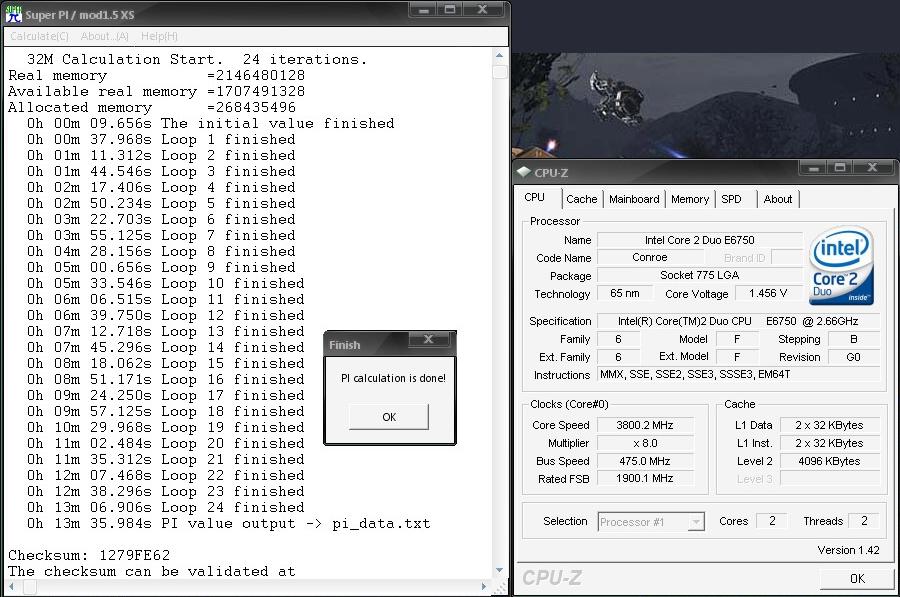Click the Super PI horizontal scrollbar thumb

click(29, 587)
